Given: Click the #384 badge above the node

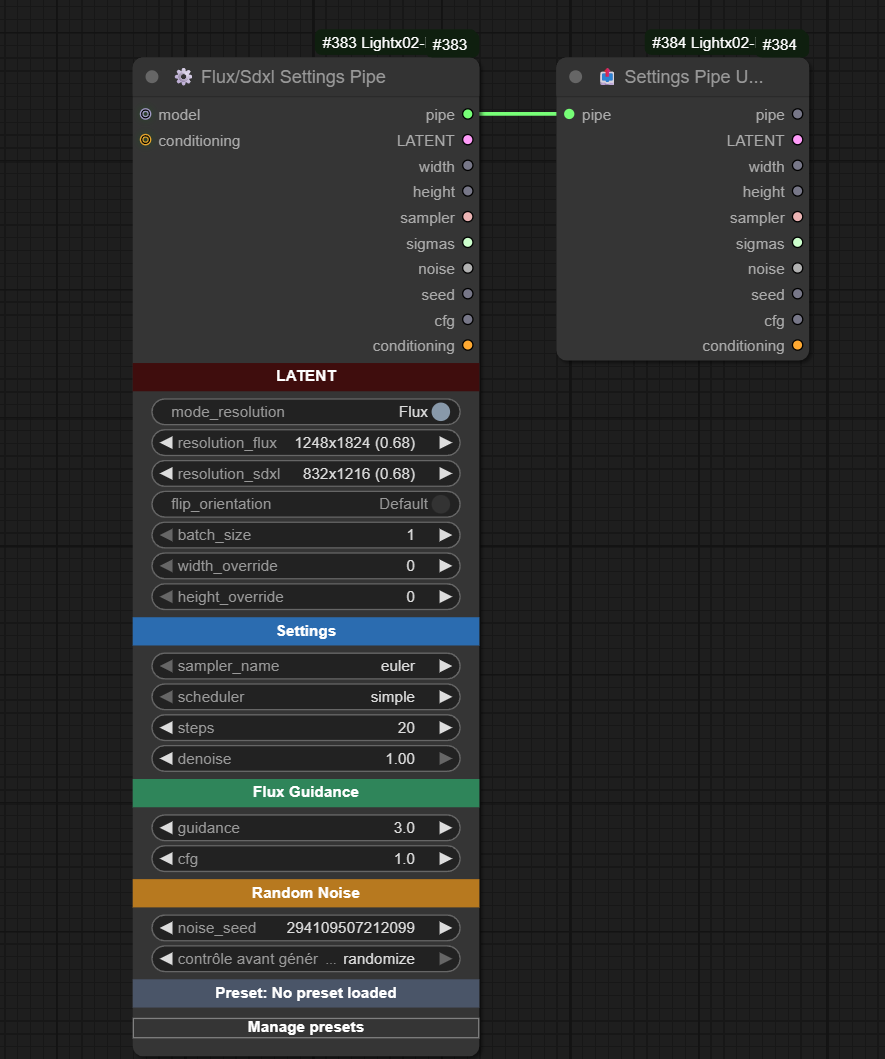Looking at the screenshot, I should (x=780, y=45).
